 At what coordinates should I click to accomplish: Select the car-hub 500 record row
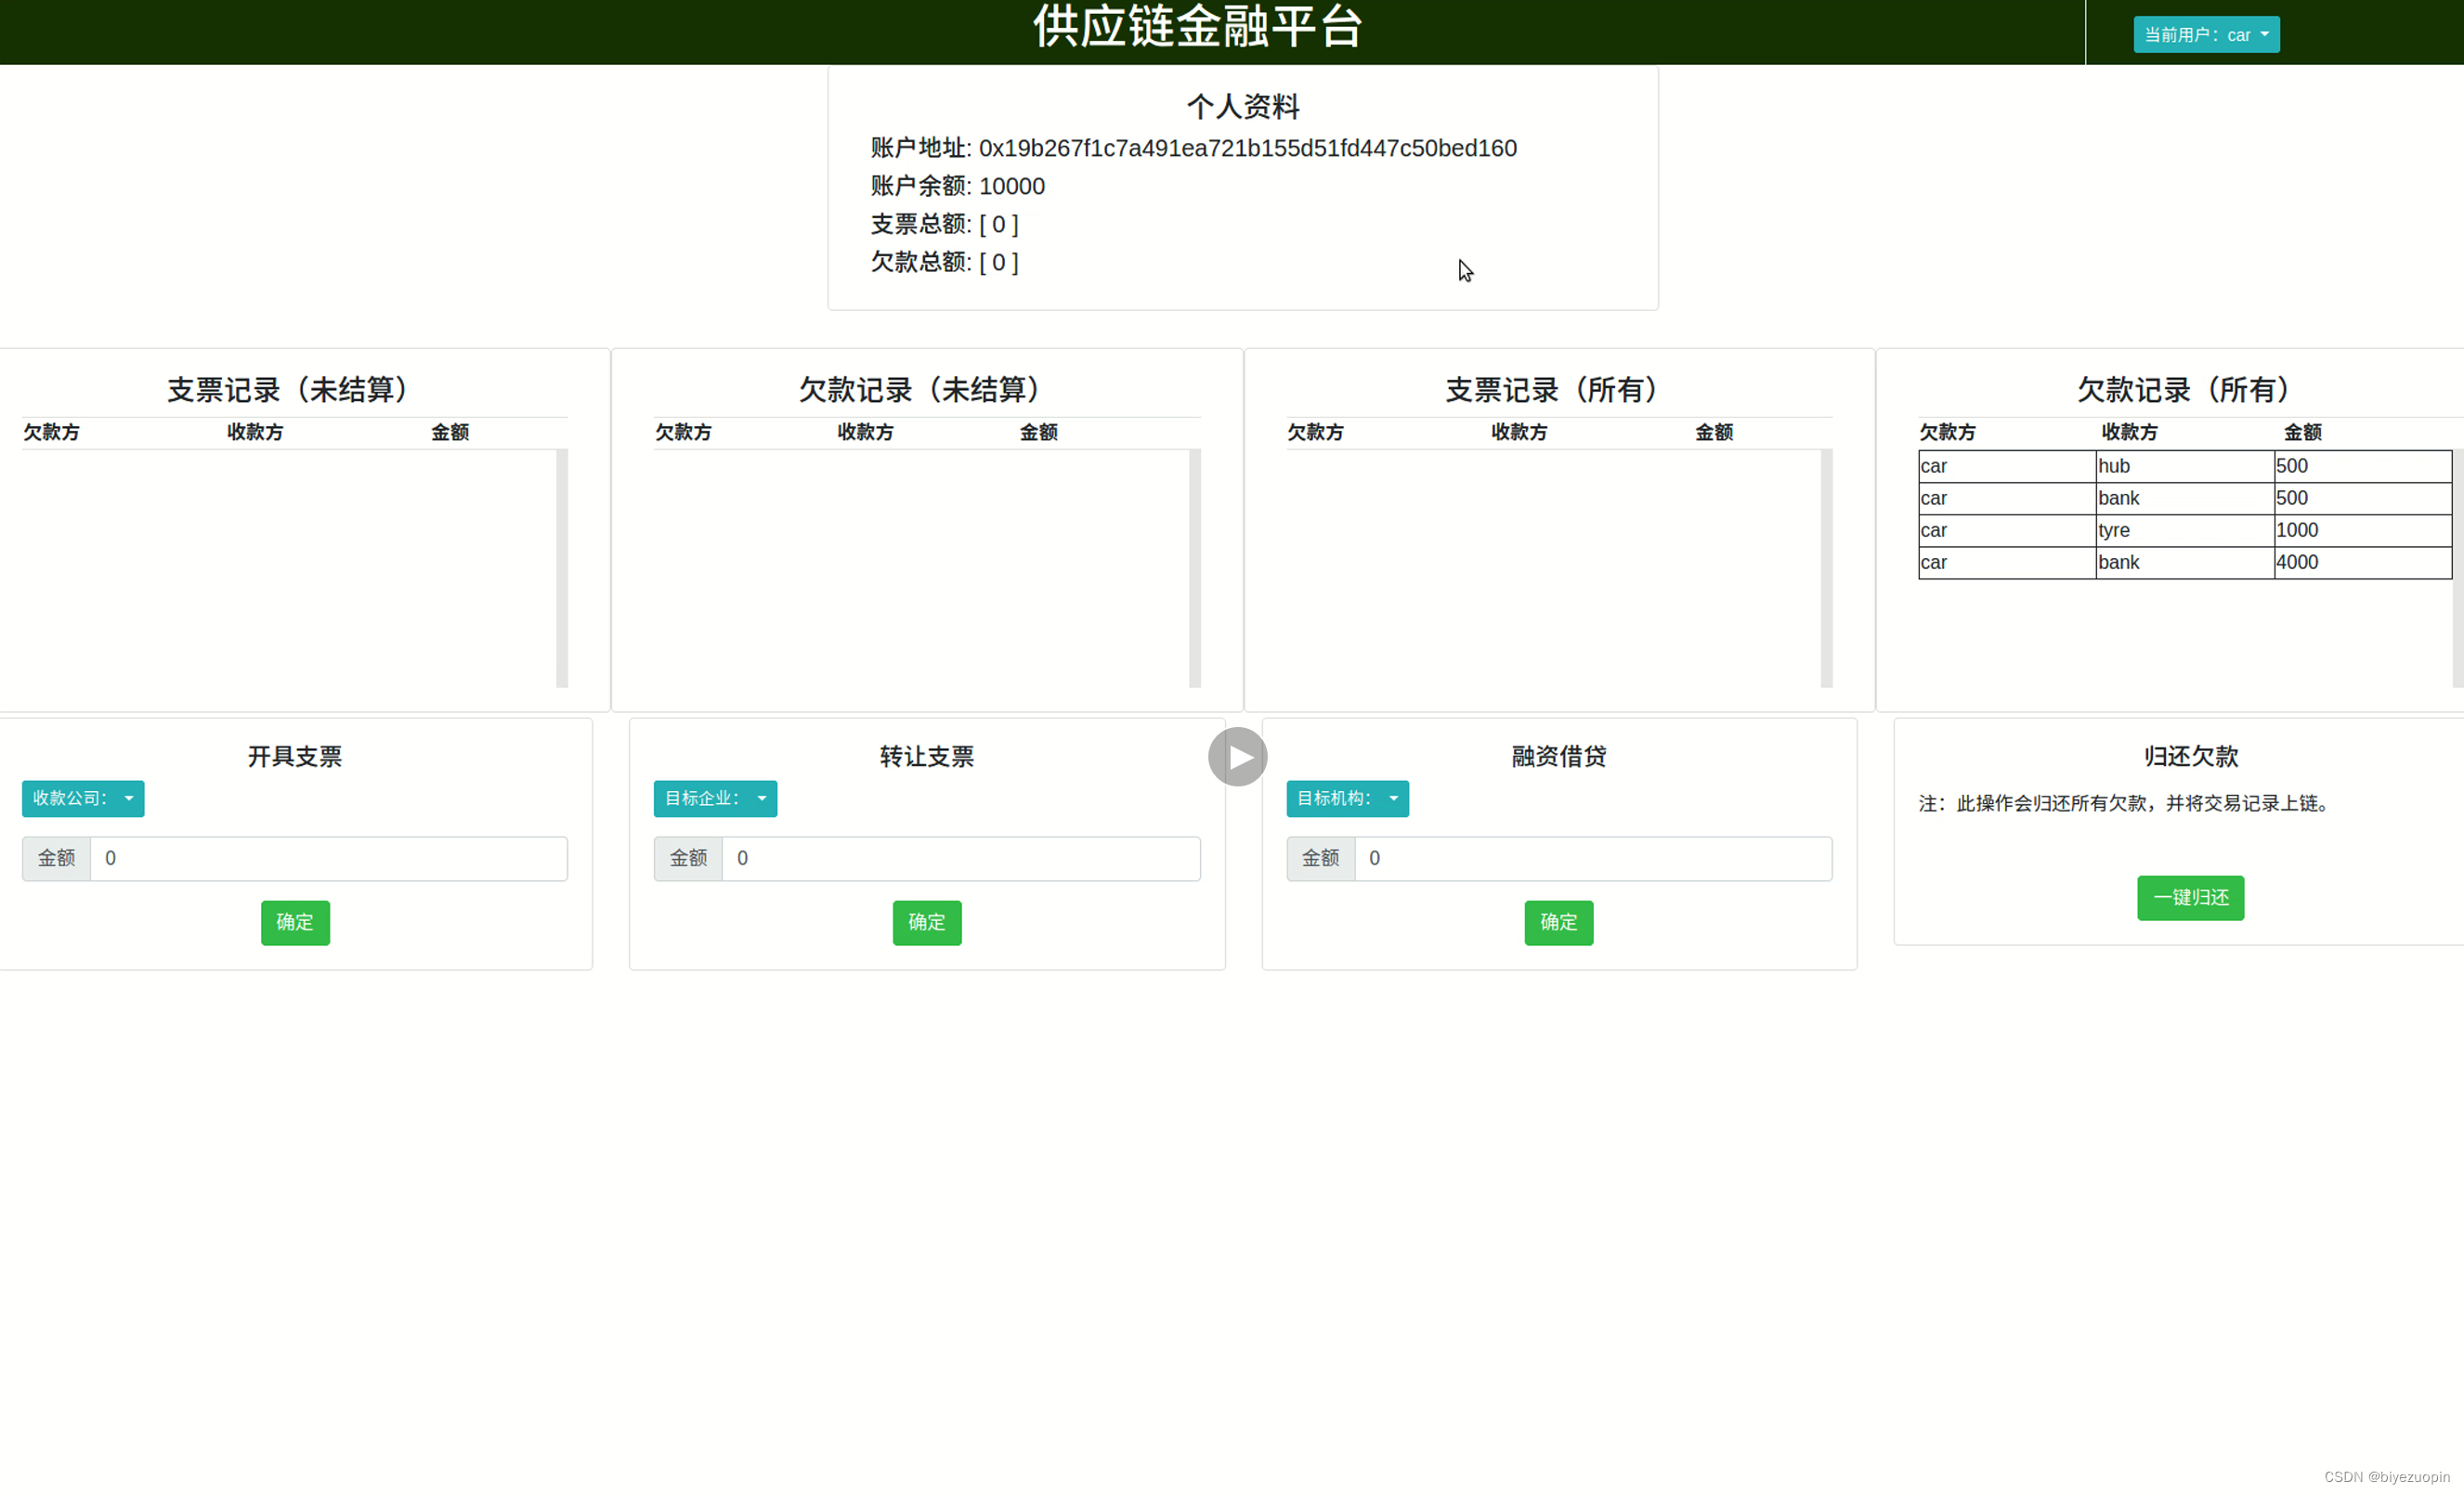(2182, 466)
